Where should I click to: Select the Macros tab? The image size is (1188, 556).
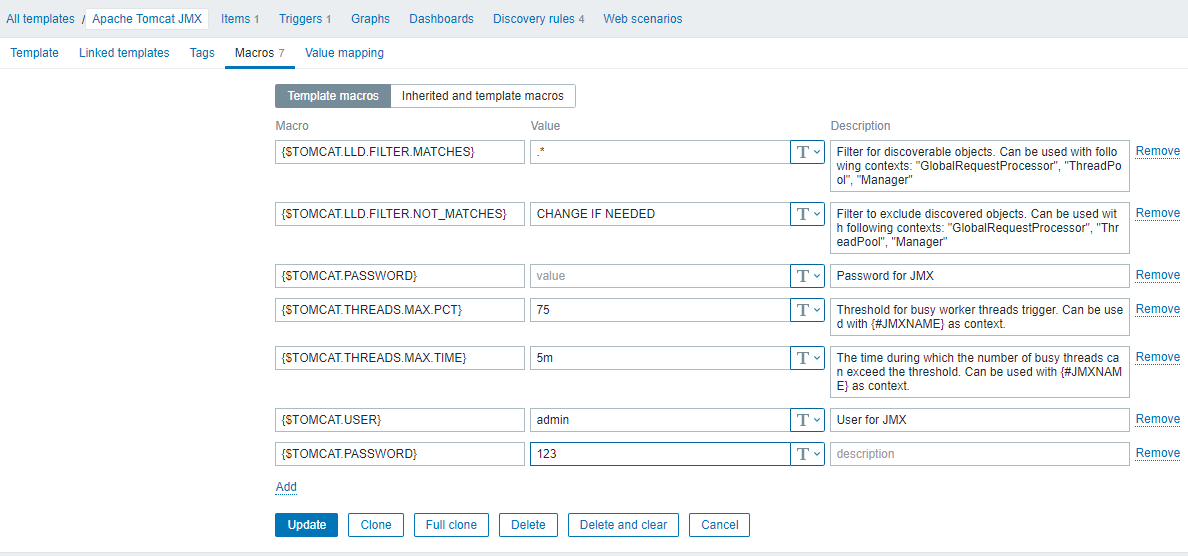[259, 53]
